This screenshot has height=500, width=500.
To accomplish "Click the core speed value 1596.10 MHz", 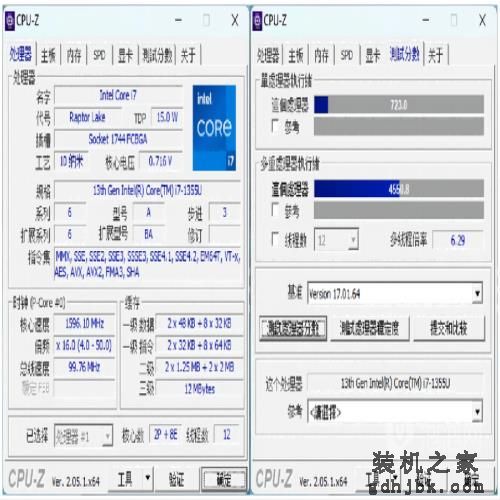I will 84,323.
